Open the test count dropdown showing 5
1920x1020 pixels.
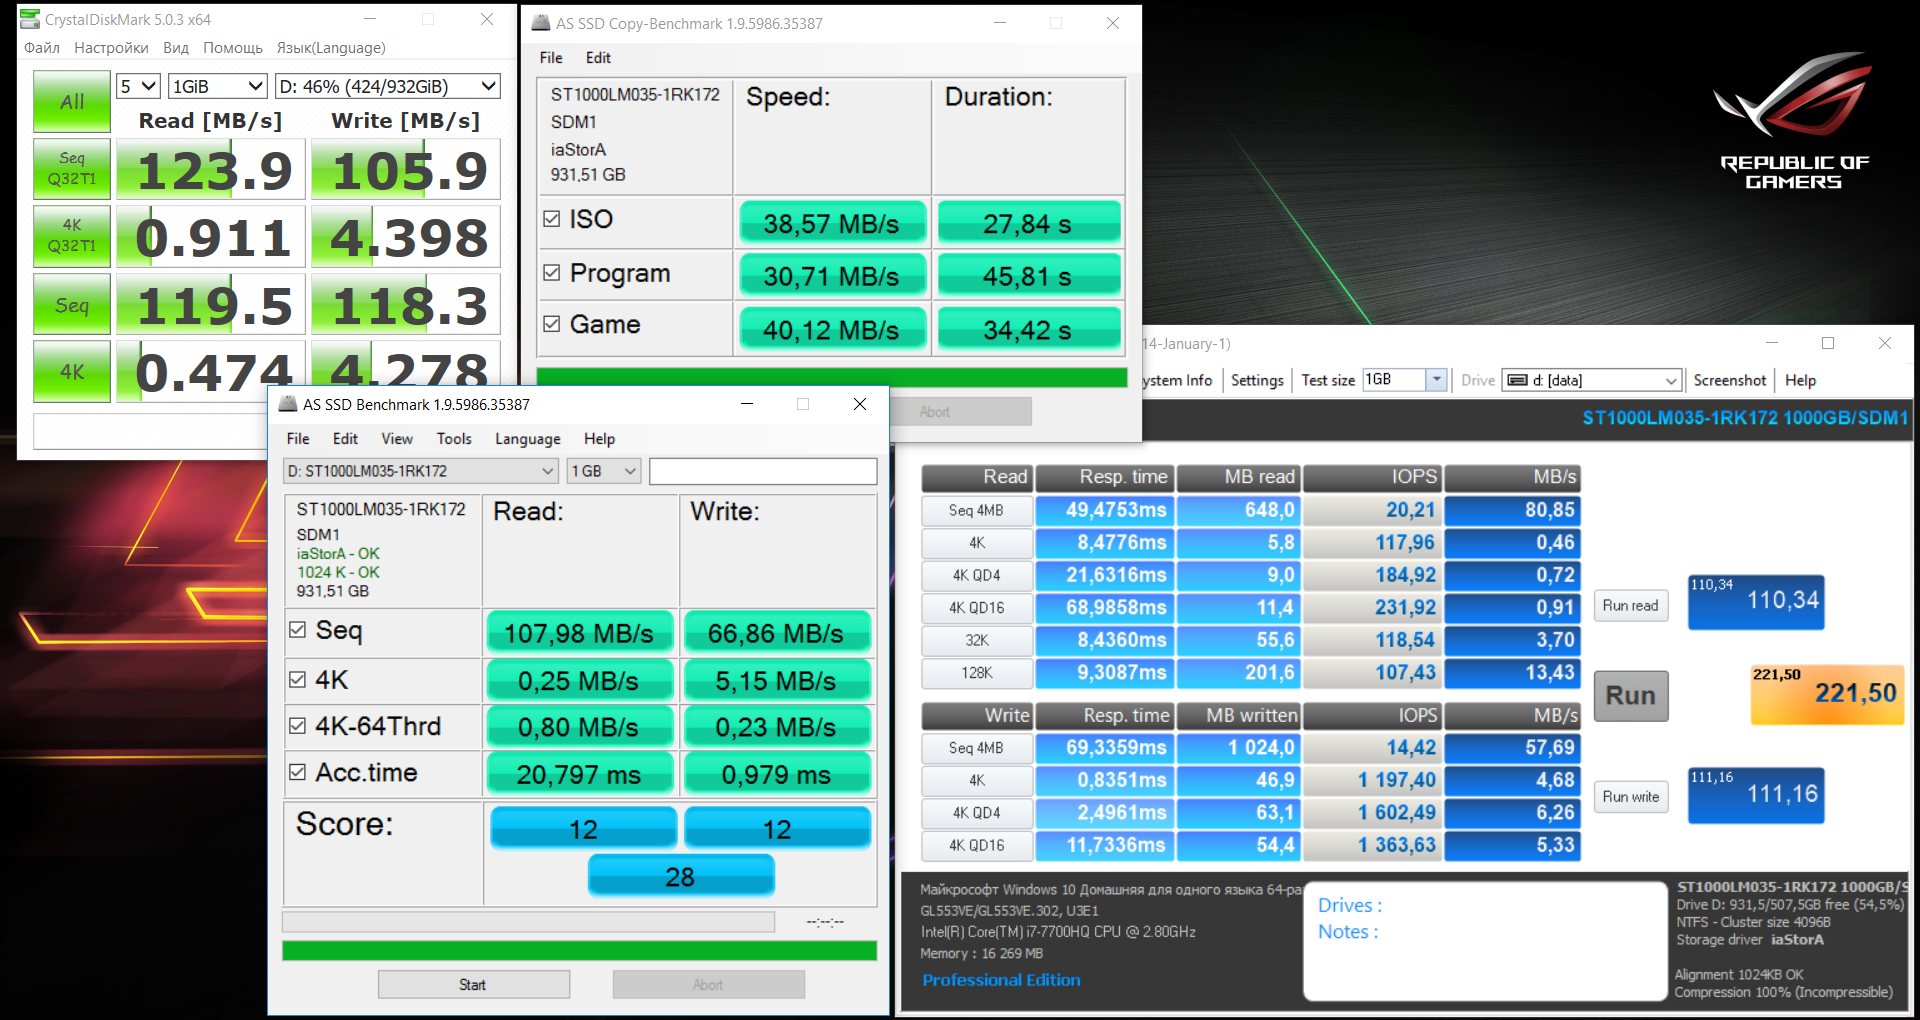[138, 86]
